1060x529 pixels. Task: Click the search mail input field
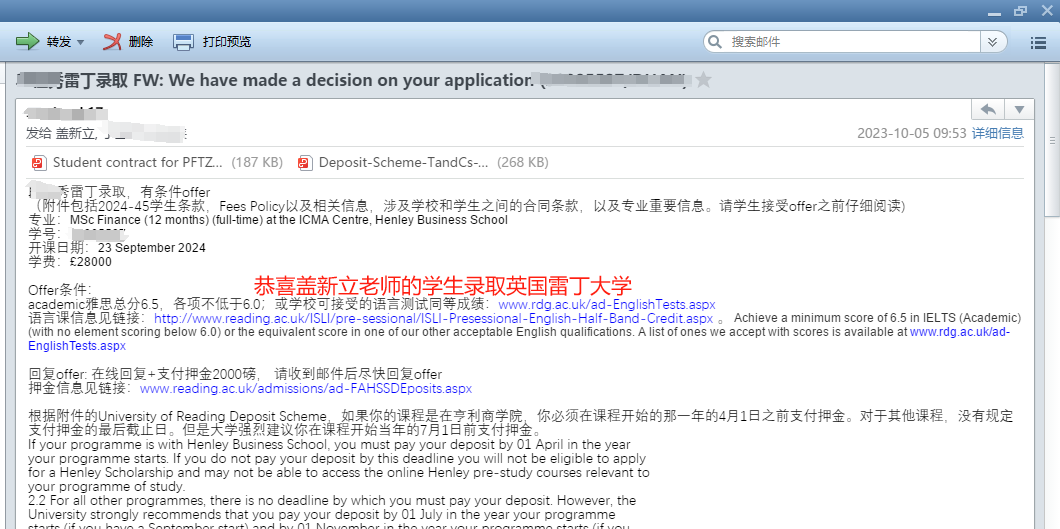pyautogui.click(x=850, y=42)
